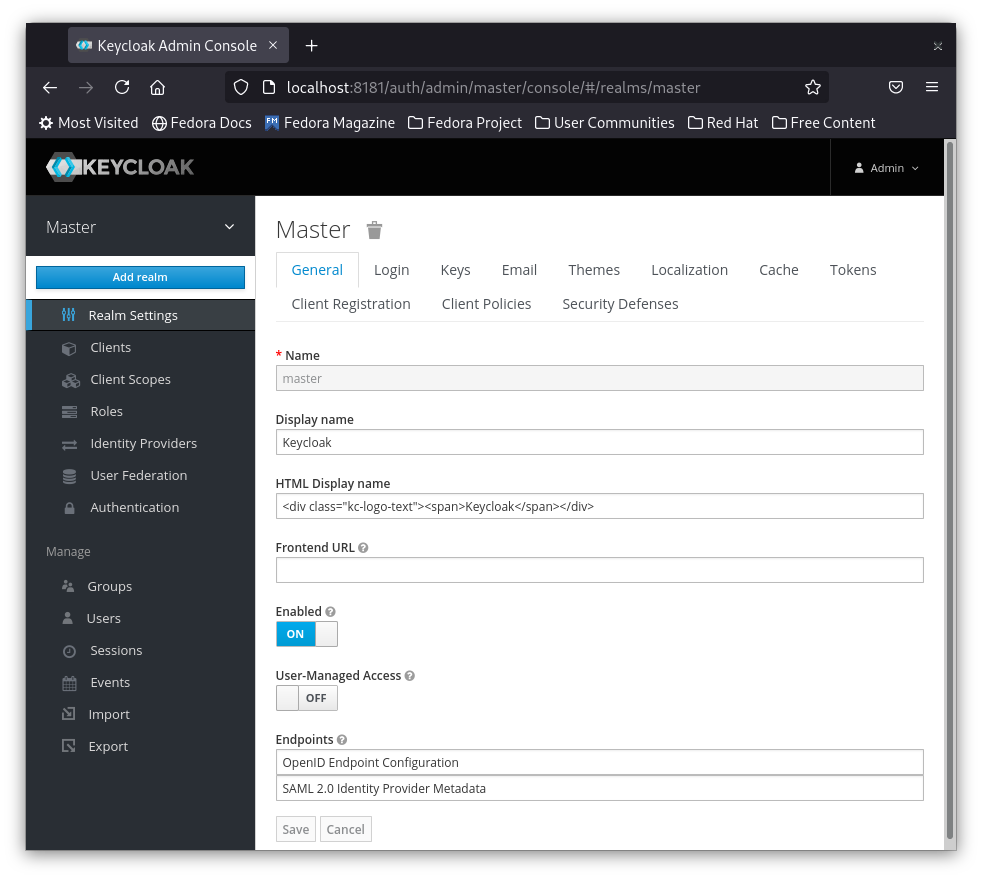Open the Themes tab
The image size is (982, 879).
coord(594,270)
